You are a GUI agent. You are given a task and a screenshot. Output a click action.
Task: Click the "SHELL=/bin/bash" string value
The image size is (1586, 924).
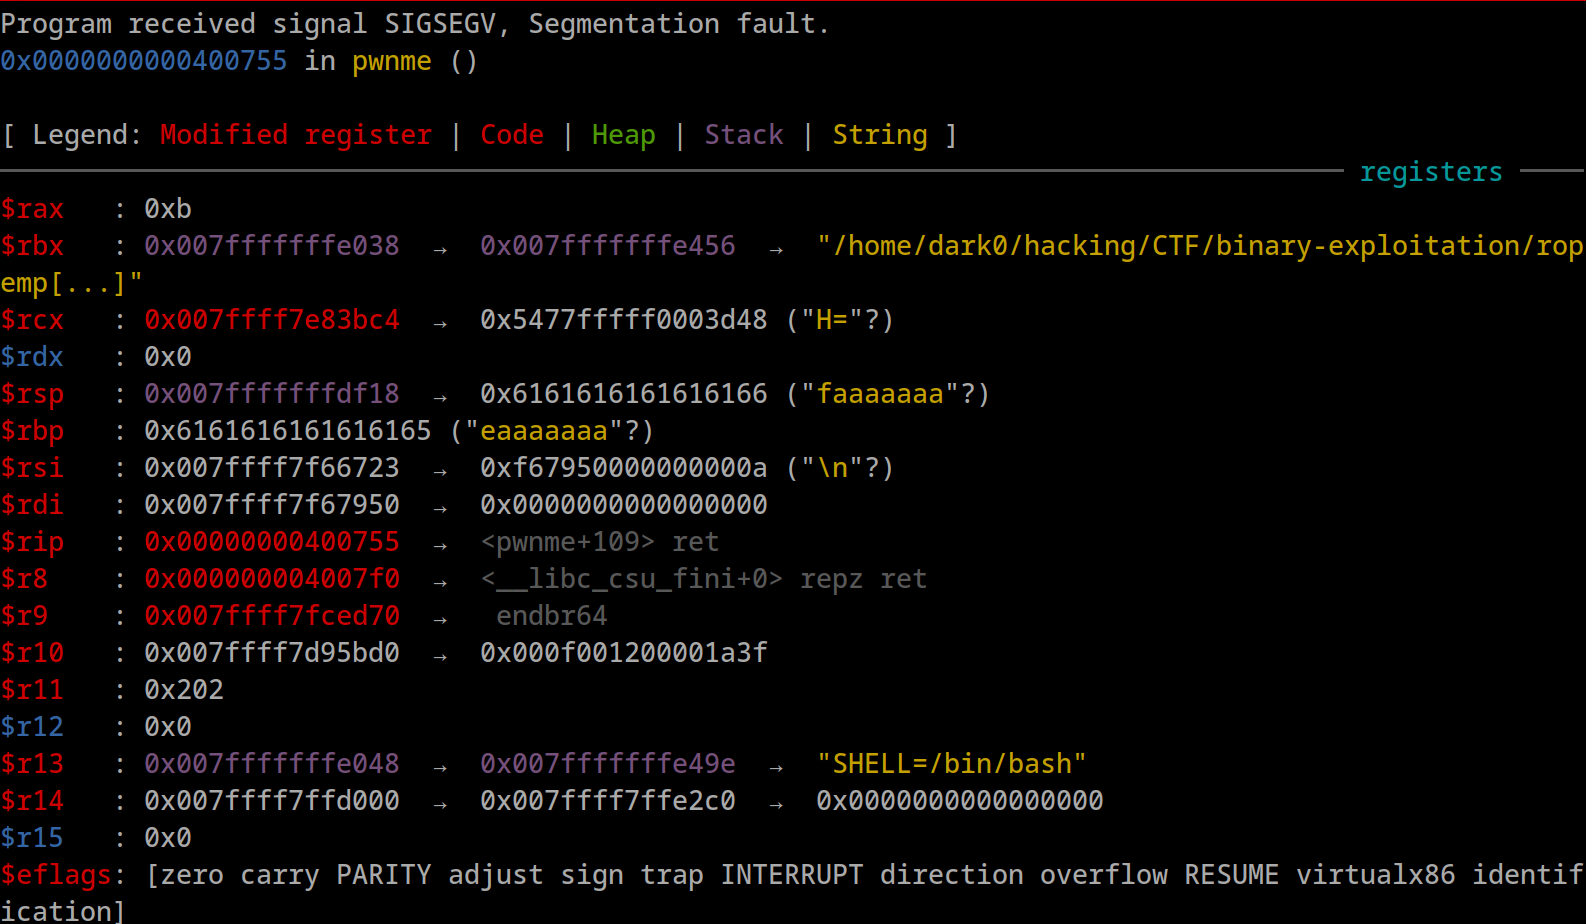click(951, 764)
